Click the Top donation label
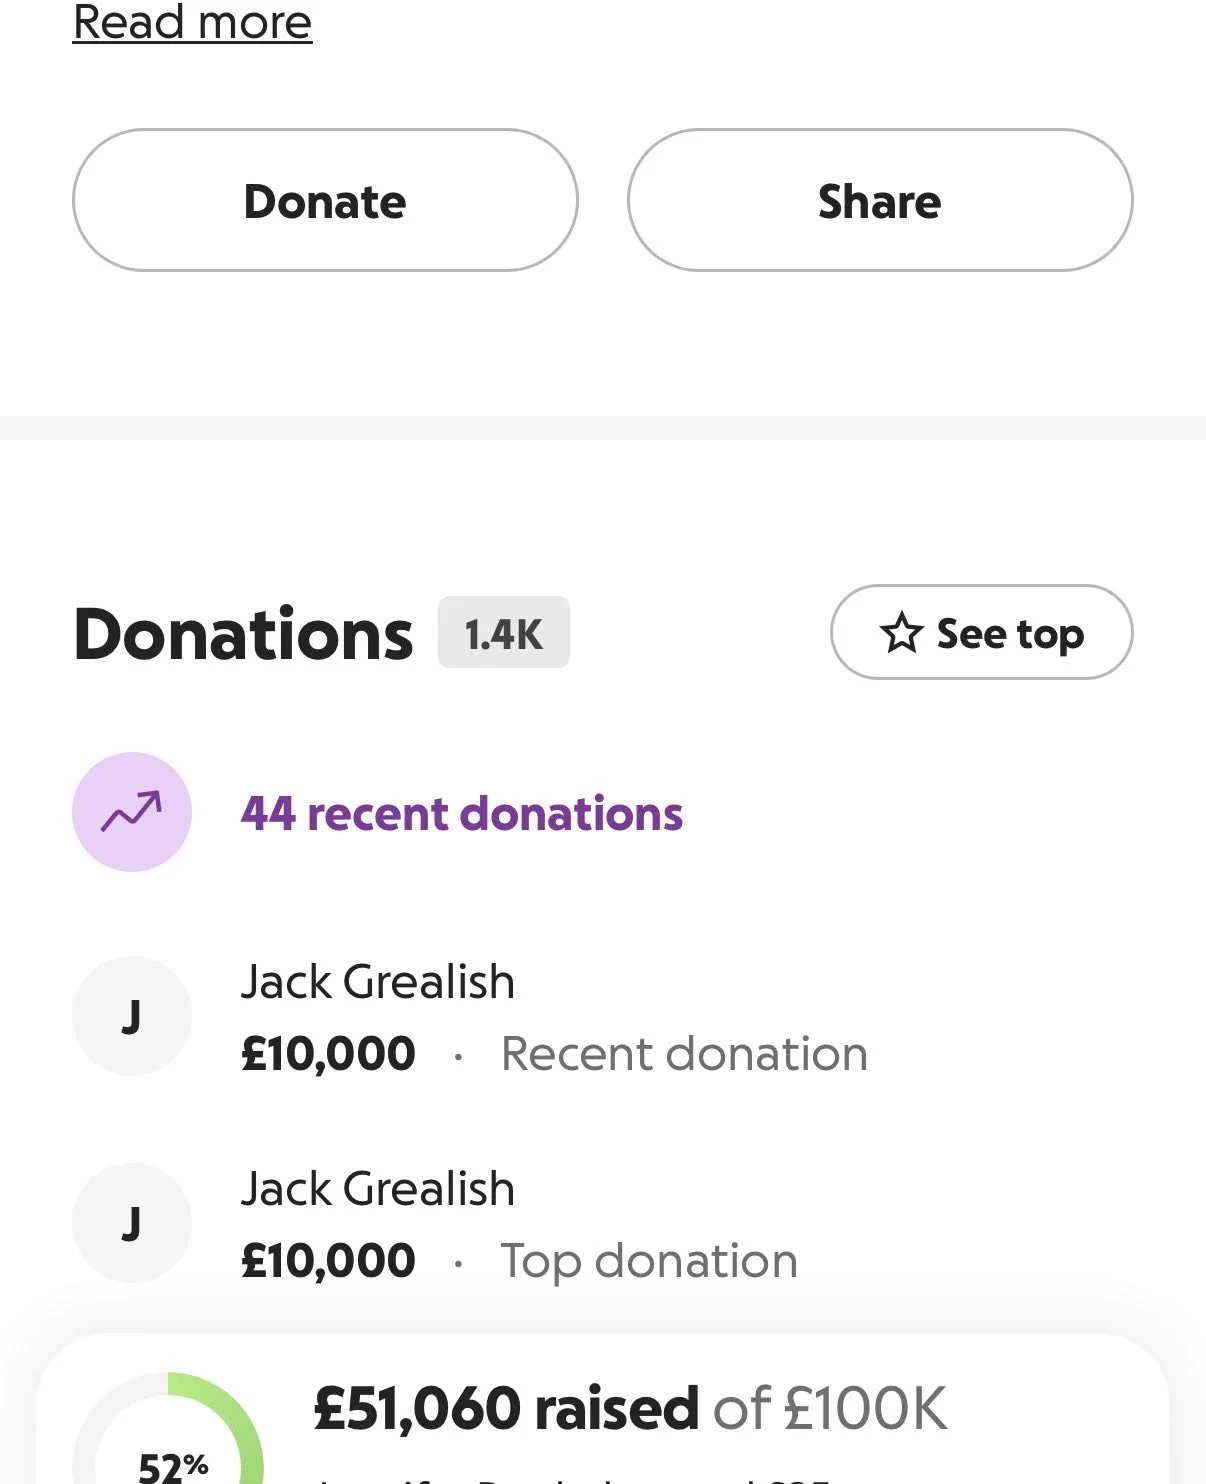Screen dimensions: 1206x1484 tap(649, 1261)
